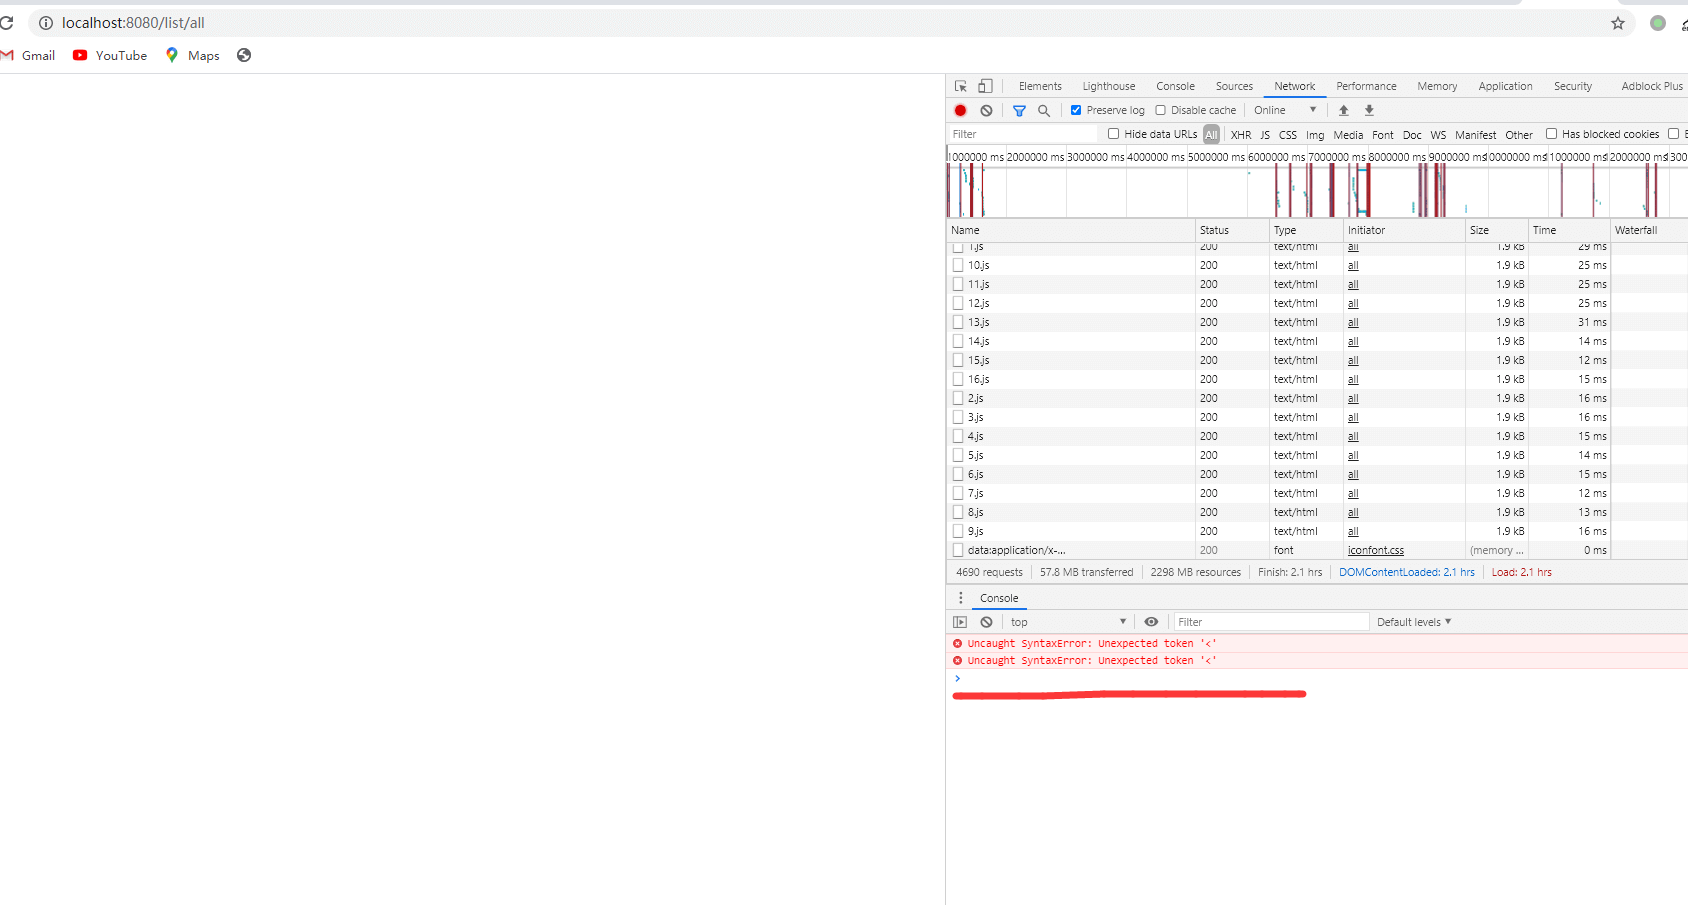The height and width of the screenshot is (905, 1688).
Task: Filter requests by XHR type
Action: click(x=1240, y=135)
